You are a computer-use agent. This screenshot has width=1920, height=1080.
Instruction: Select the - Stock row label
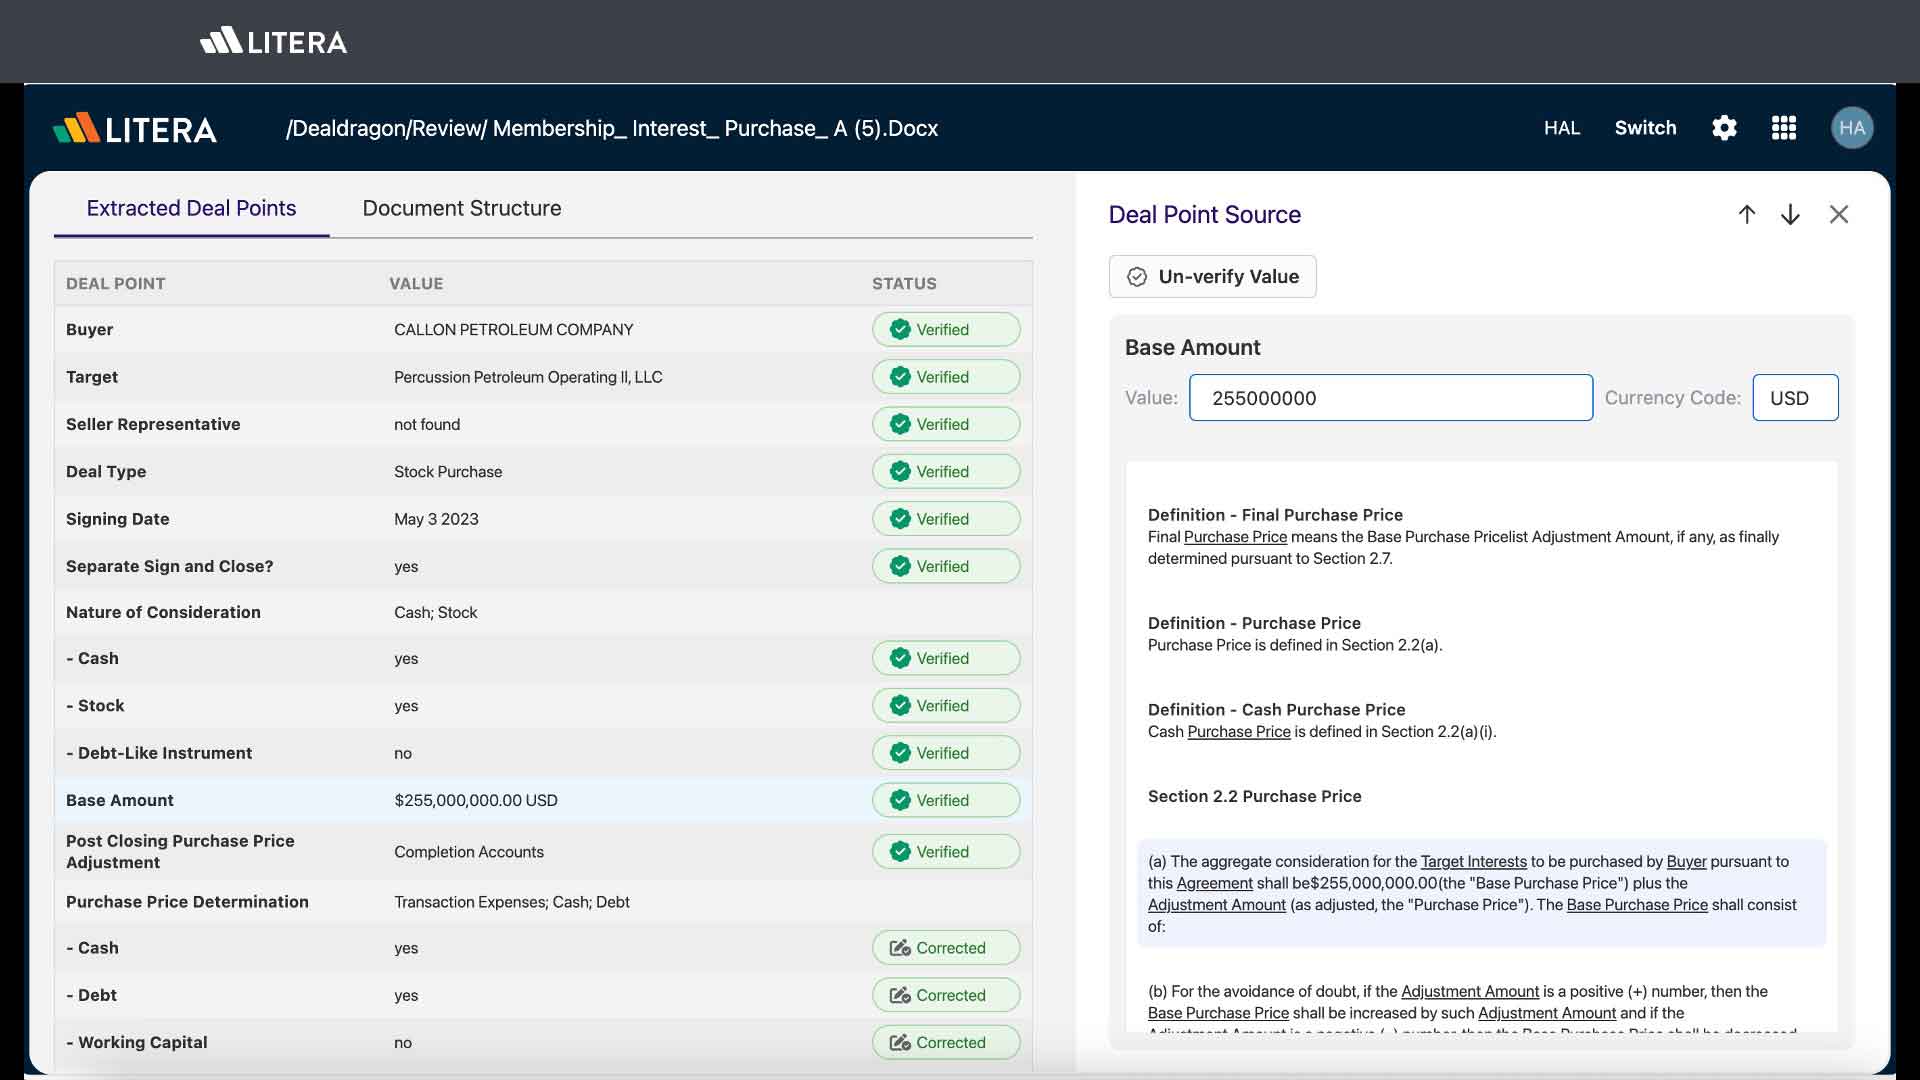(95, 706)
